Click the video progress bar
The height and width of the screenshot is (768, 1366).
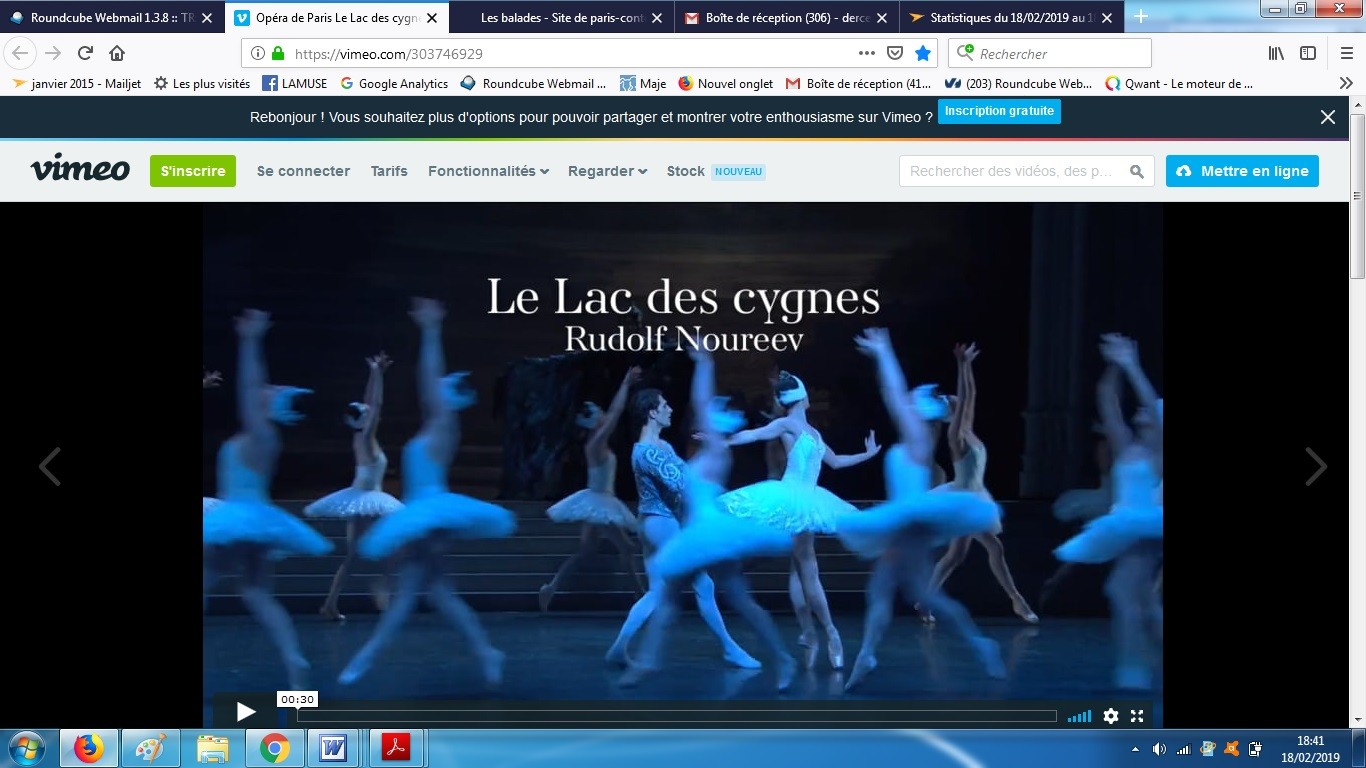point(677,716)
